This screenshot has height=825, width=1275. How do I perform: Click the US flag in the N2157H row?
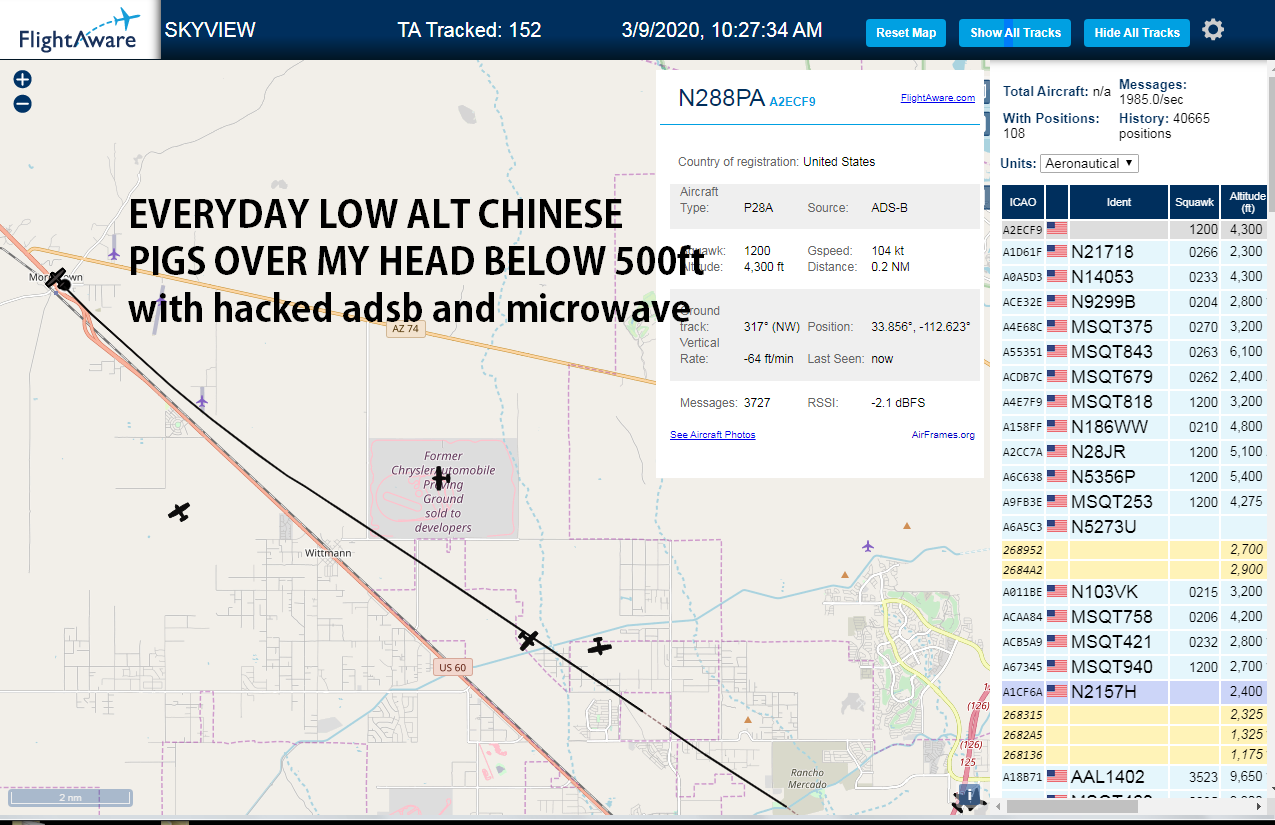(x=1057, y=691)
